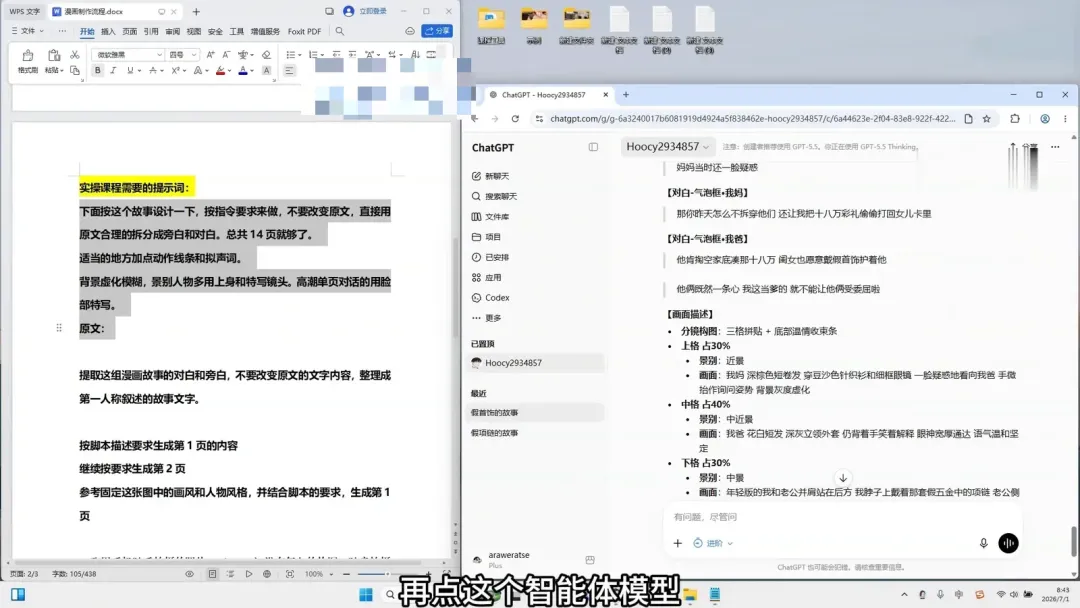The width and height of the screenshot is (1080, 608).
Task: Start voice mode with the black waveform button
Action: [1008, 543]
